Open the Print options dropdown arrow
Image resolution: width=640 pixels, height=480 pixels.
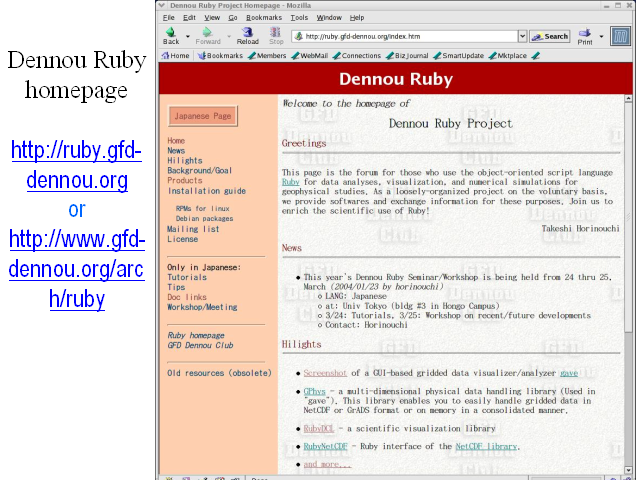pyautogui.click(x=601, y=36)
